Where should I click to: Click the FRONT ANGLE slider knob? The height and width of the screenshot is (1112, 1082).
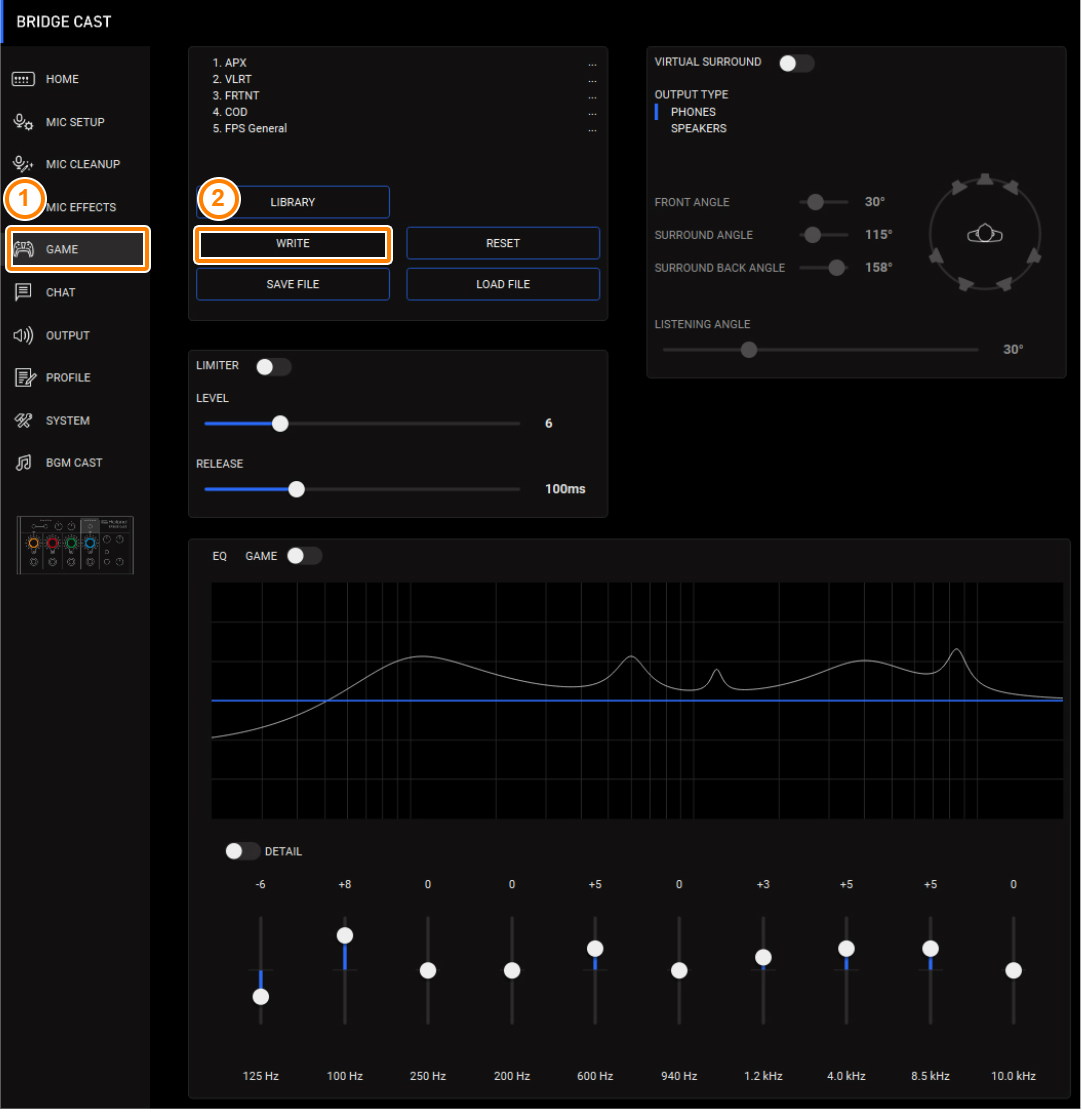coord(815,202)
